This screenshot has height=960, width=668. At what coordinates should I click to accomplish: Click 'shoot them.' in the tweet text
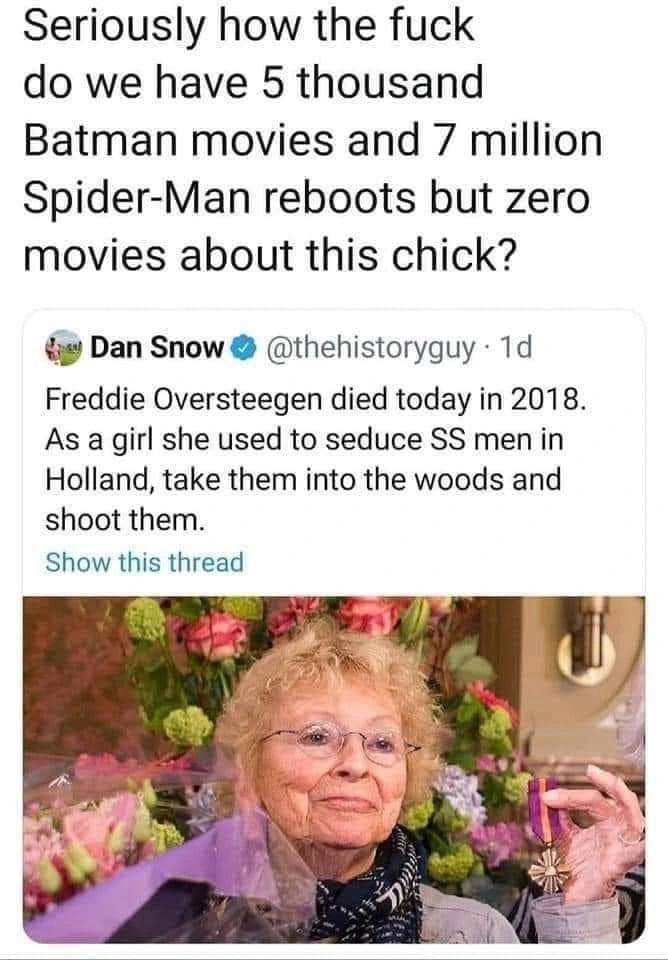click(124, 520)
